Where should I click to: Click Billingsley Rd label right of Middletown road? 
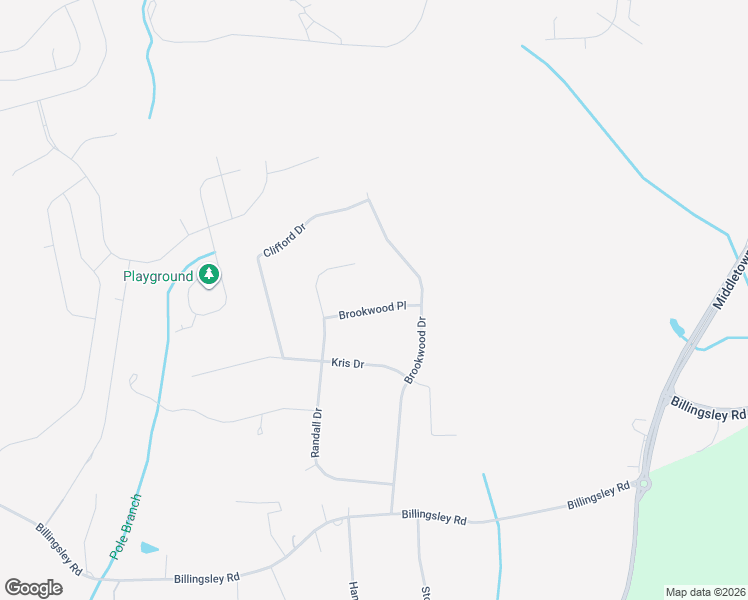[708, 409]
